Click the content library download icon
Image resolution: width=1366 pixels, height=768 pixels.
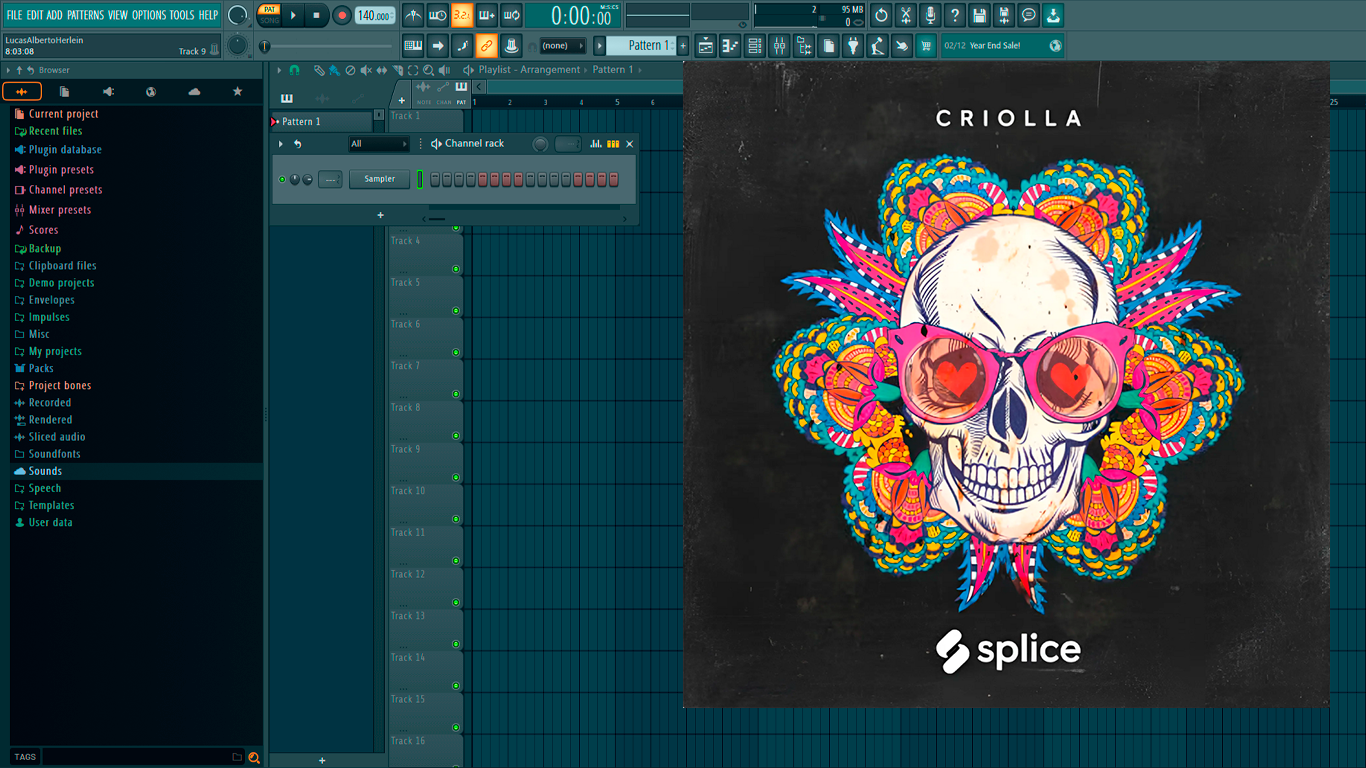tap(1053, 15)
